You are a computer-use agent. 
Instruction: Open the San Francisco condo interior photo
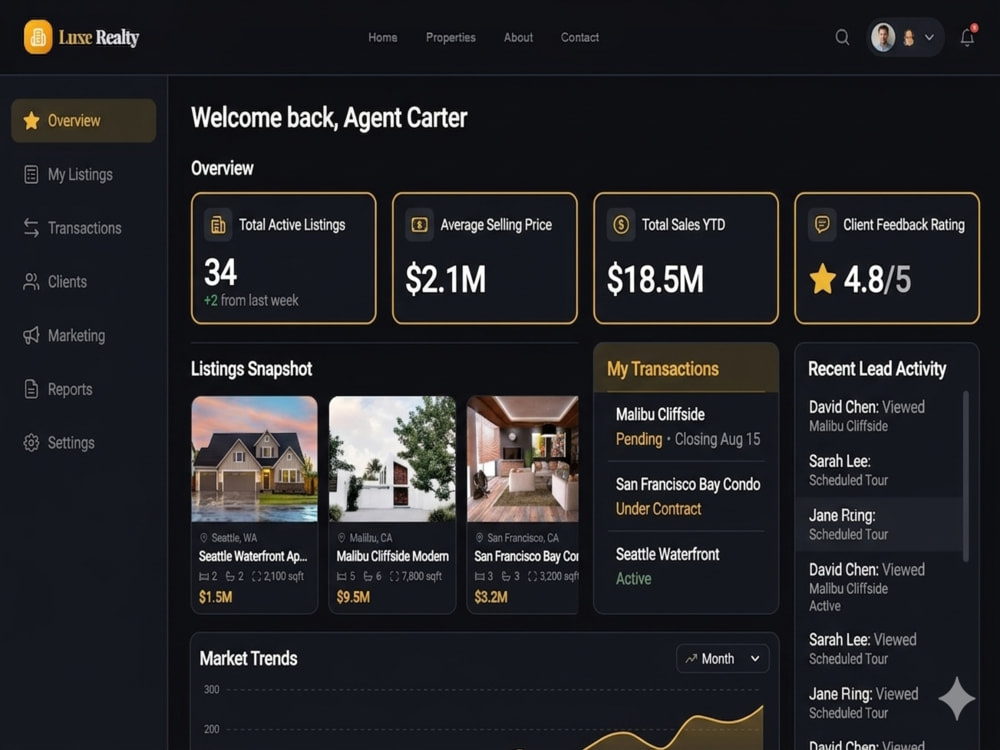pos(523,459)
